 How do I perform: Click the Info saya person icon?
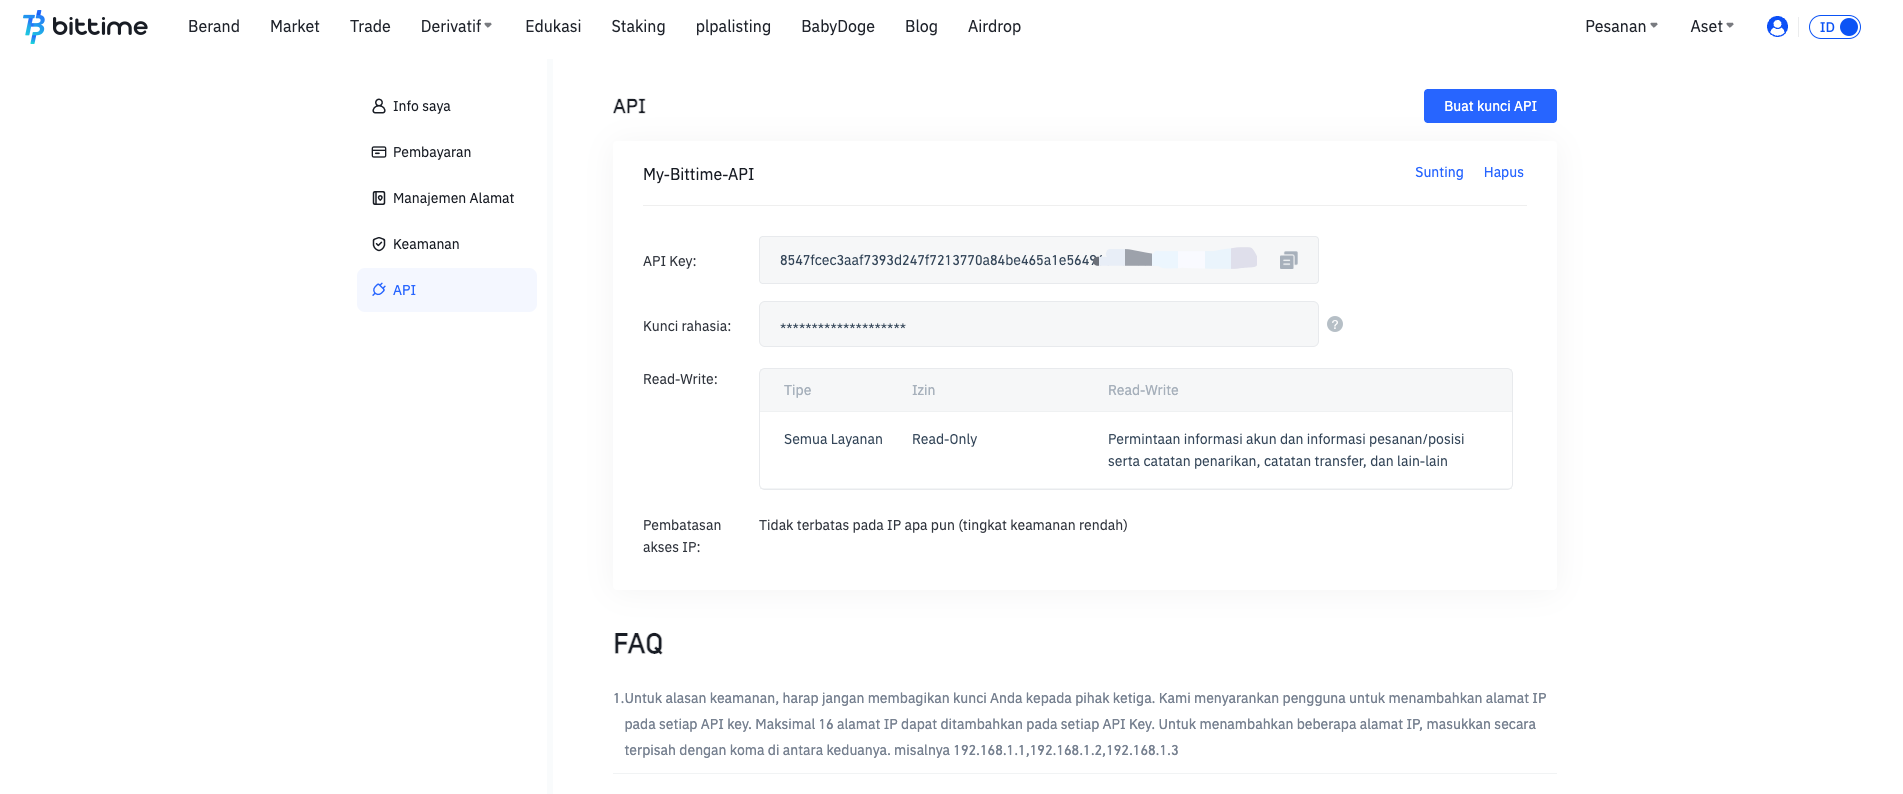[x=379, y=106]
